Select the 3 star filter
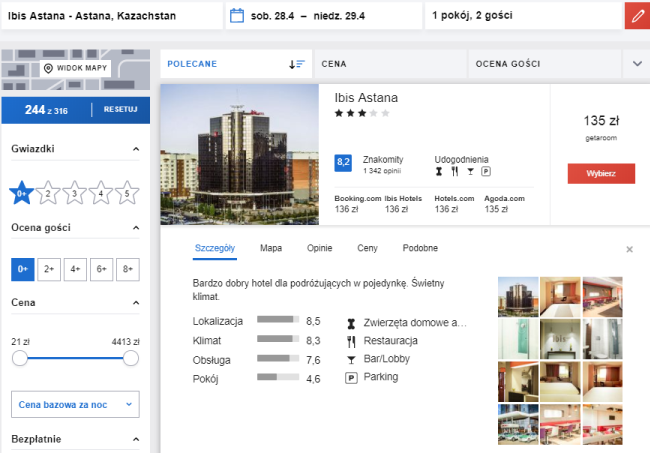The height and width of the screenshot is (453, 650). pyautogui.click(x=75, y=193)
